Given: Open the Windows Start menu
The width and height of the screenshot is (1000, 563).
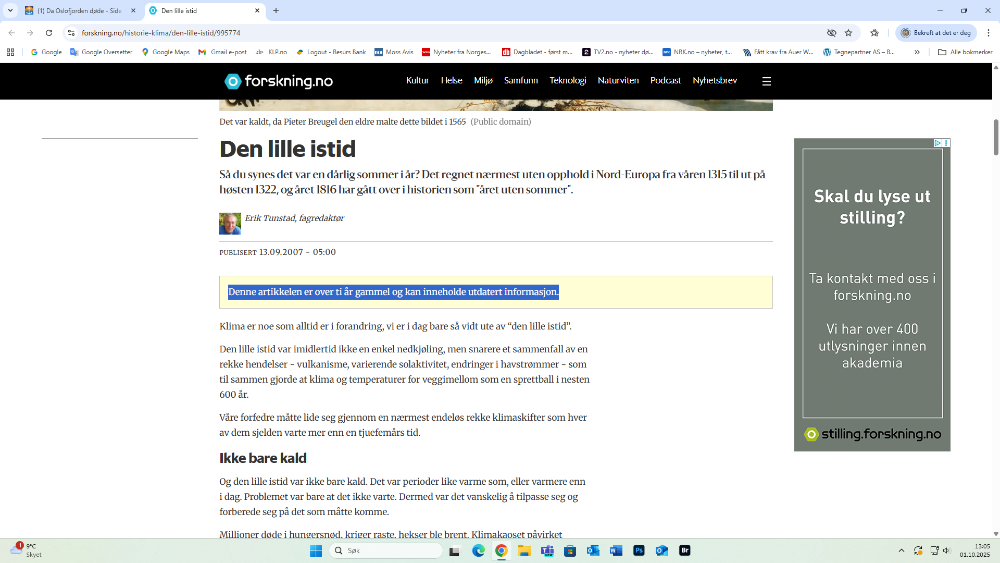Looking at the screenshot, I should click(x=316, y=550).
